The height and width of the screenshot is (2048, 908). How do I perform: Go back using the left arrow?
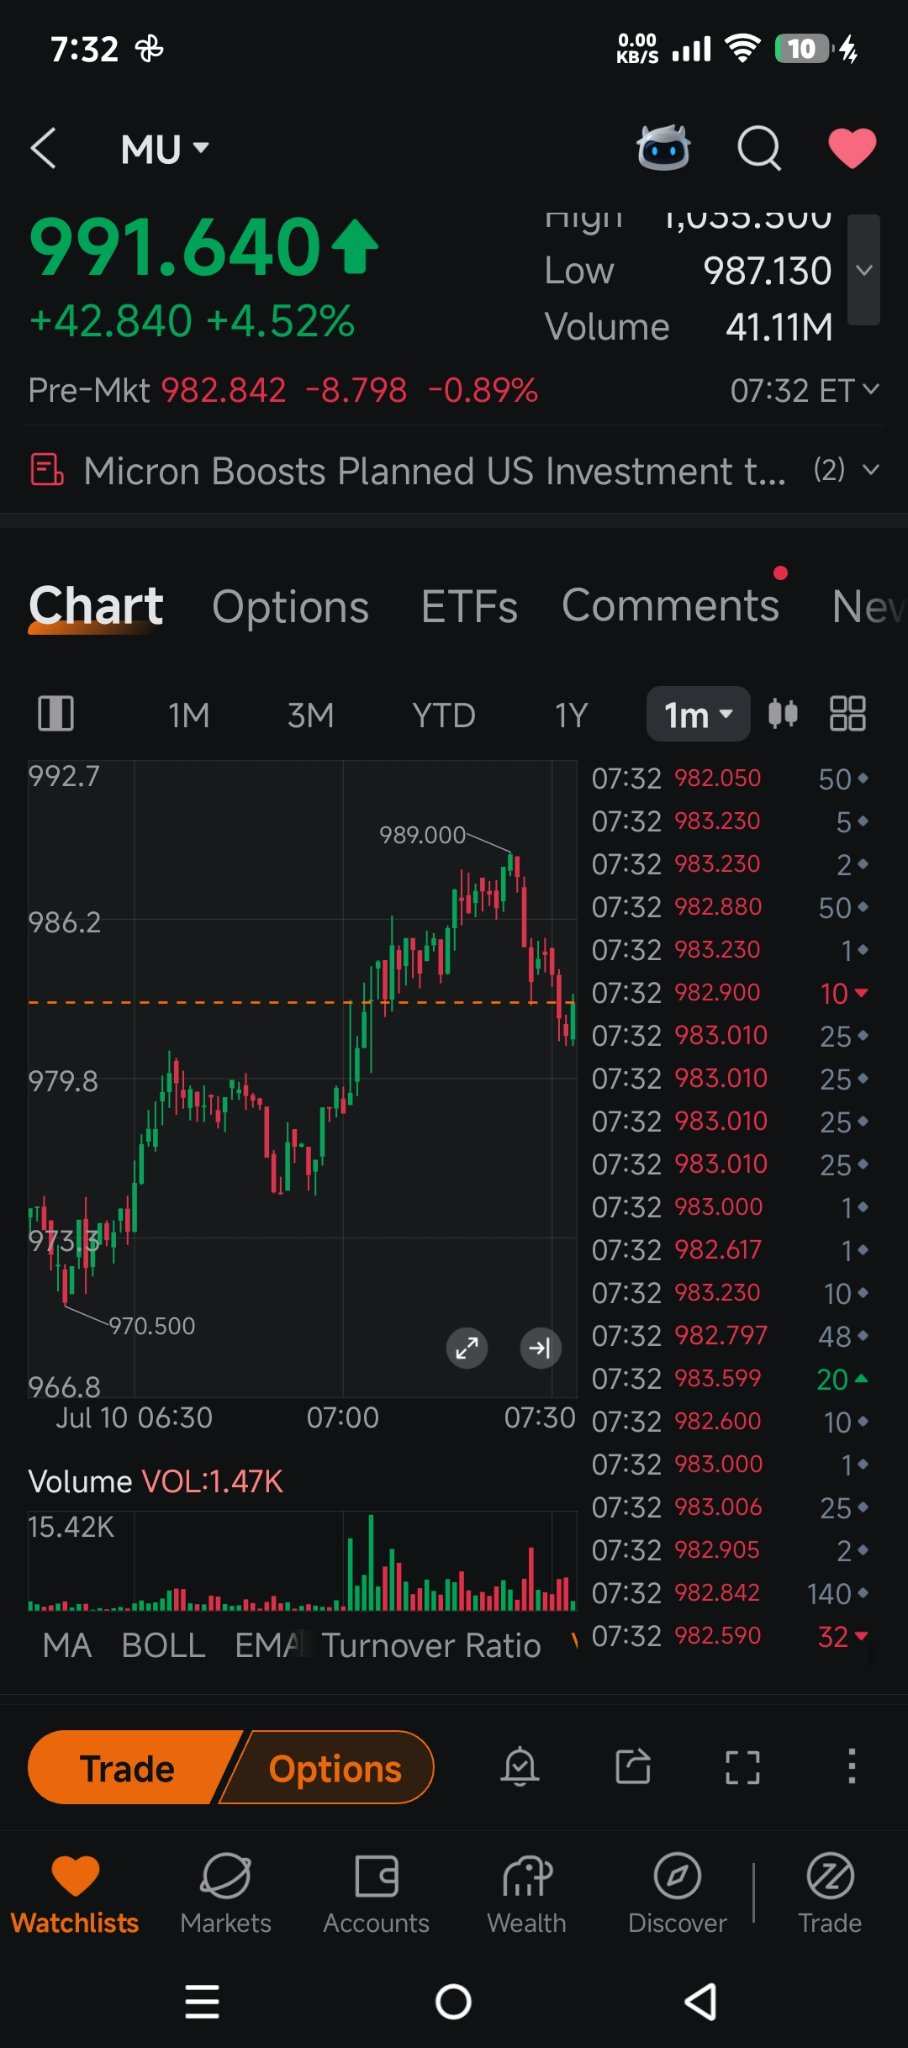coord(43,149)
